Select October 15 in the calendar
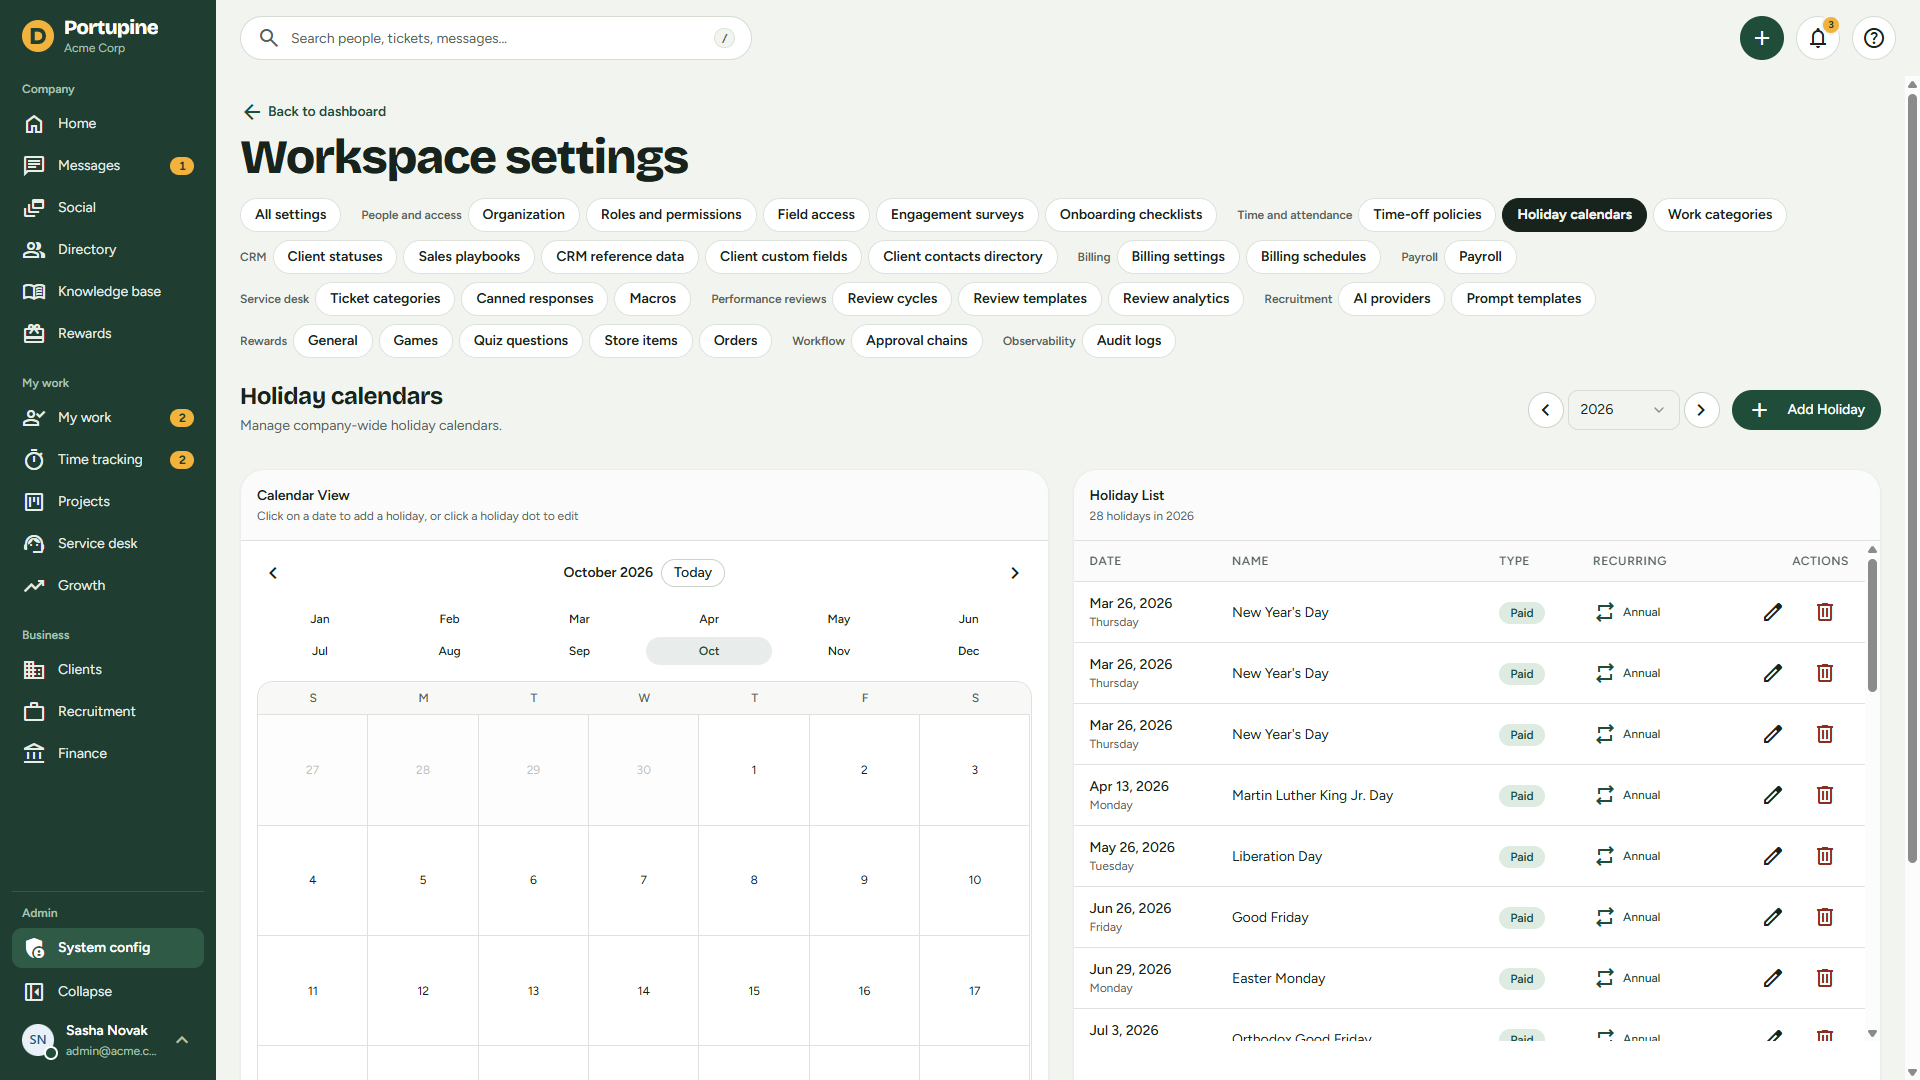1920x1080 pixels. pyautogui.click(x=754, y=991)
